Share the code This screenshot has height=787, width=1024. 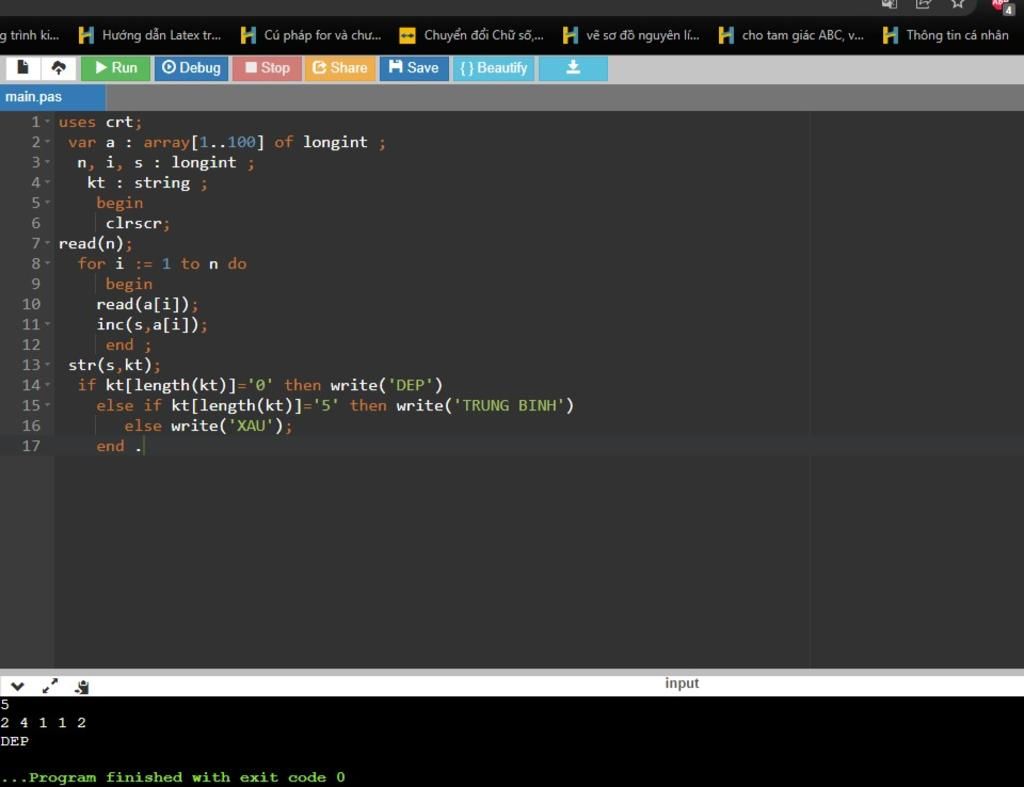(x=340, y=68)
